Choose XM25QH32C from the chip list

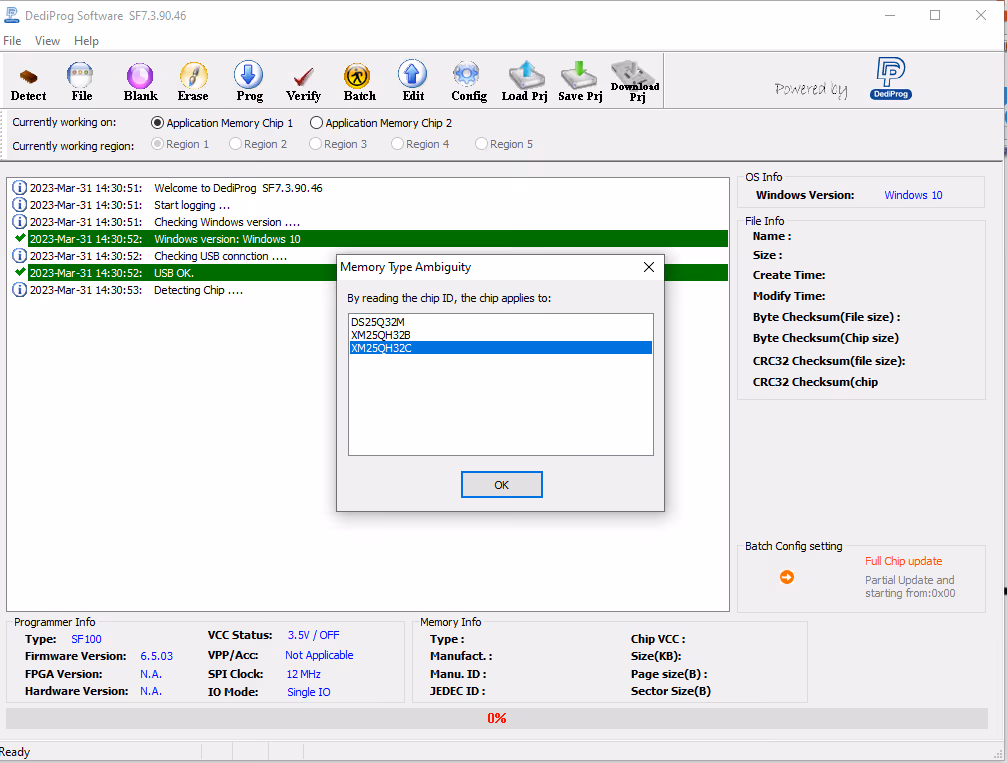coord(501,347)
